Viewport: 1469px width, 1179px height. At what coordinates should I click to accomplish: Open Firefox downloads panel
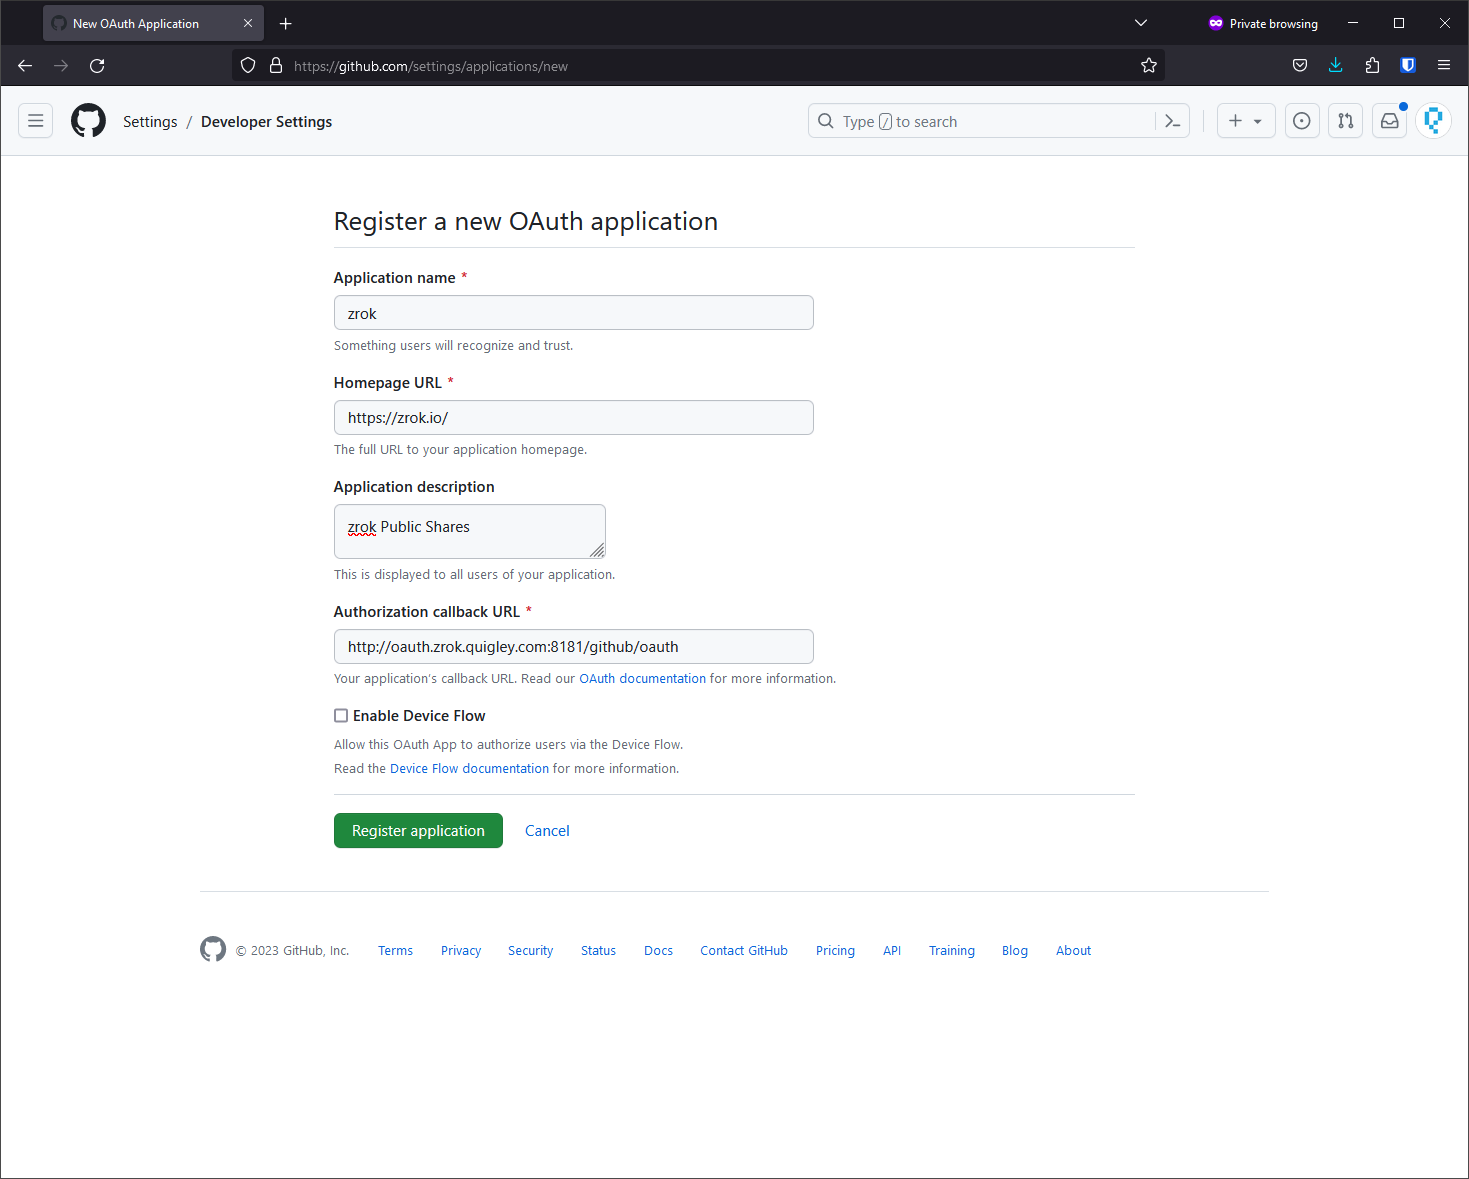1335,66
